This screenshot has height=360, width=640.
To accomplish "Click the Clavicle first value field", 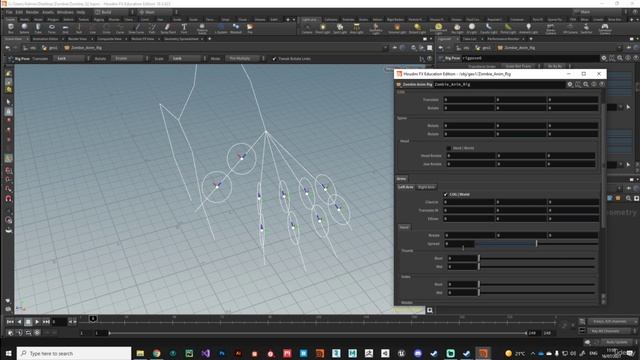I will point(469,202).
